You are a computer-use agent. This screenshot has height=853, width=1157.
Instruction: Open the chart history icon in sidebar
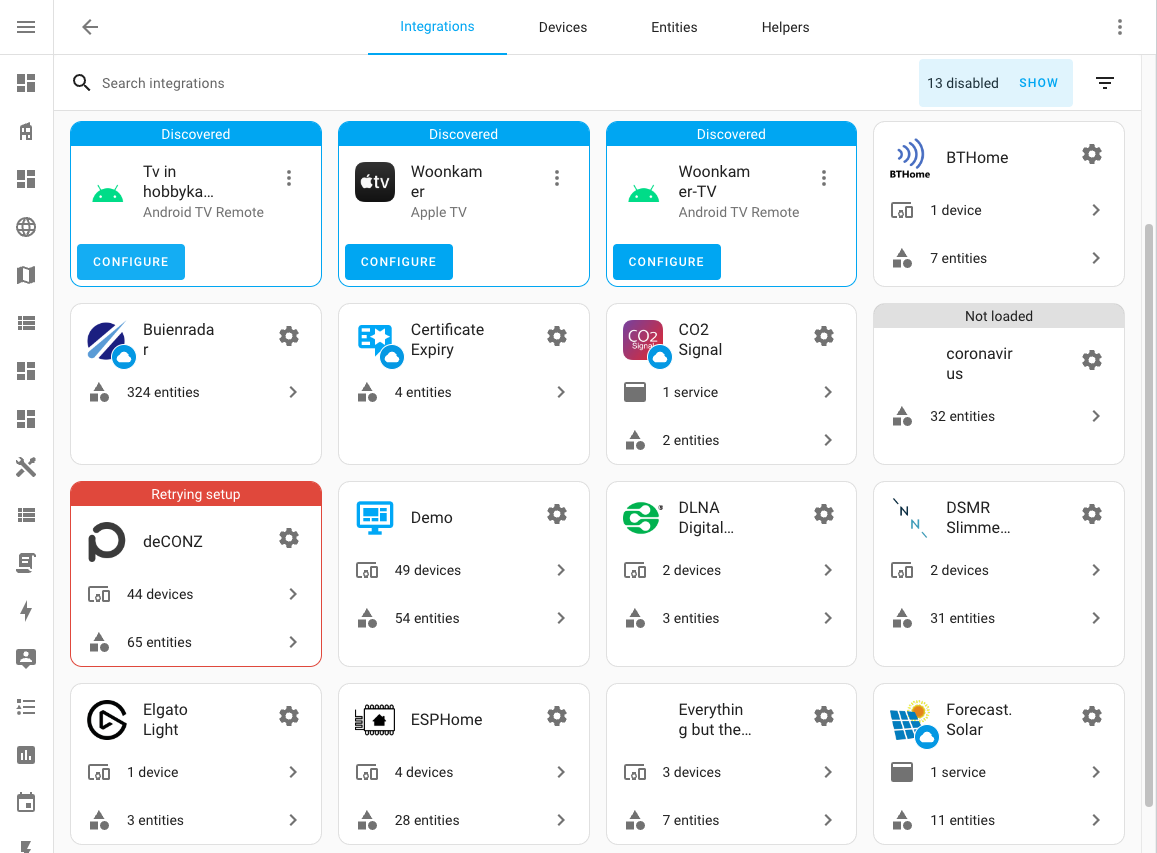point(26,755)
